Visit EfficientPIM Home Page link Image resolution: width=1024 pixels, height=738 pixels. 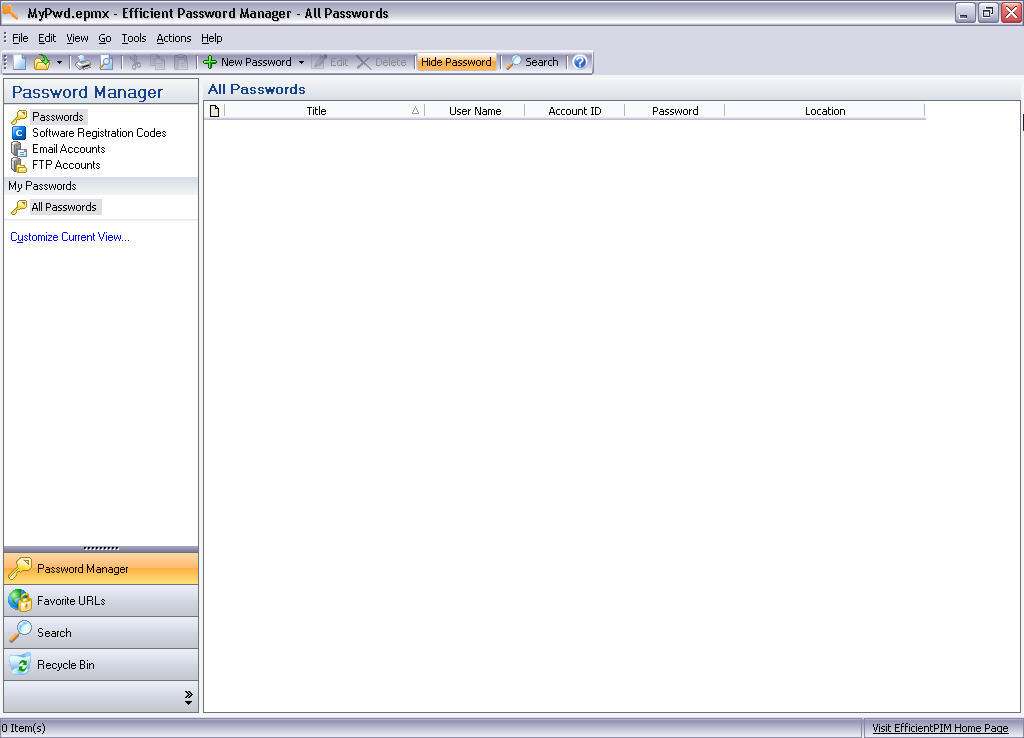(x=940, y=728)
